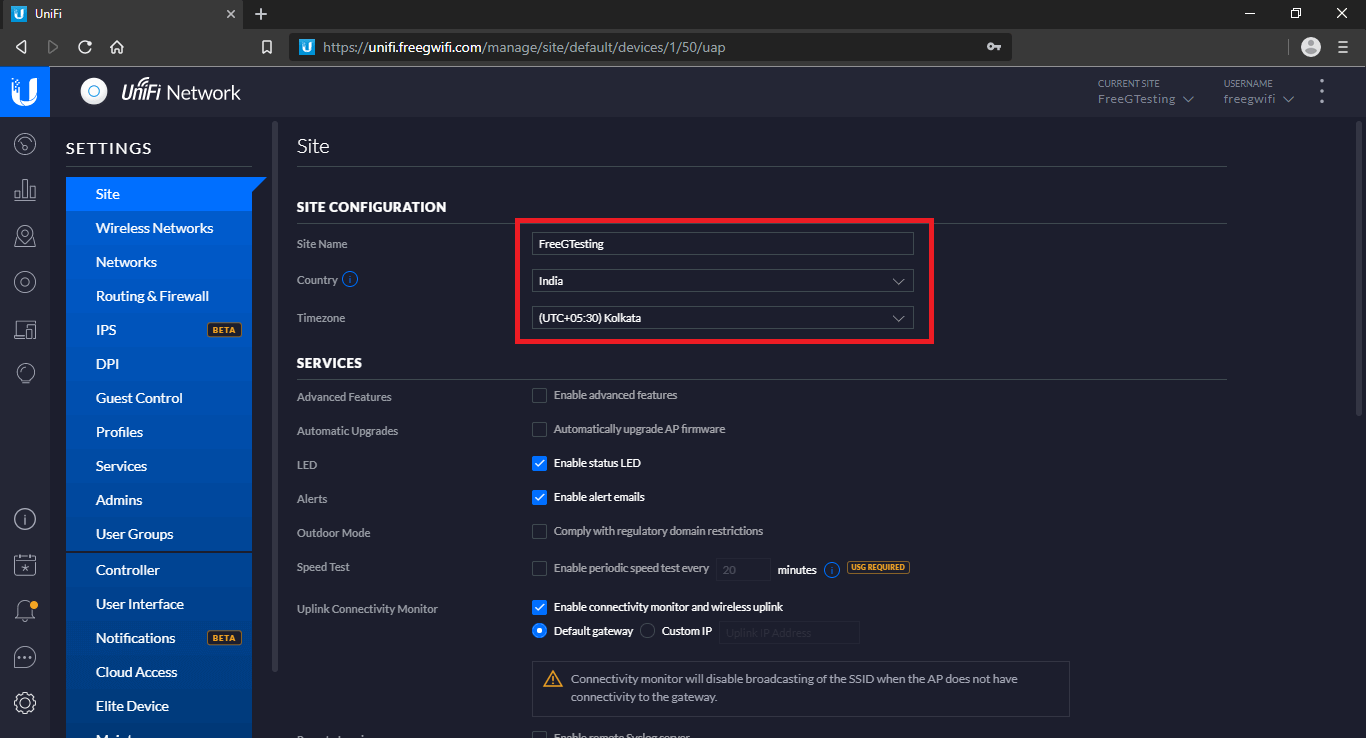Screen dimensions: 1366x738
Task: Open the Map icon in left rail
Action: 25,236
